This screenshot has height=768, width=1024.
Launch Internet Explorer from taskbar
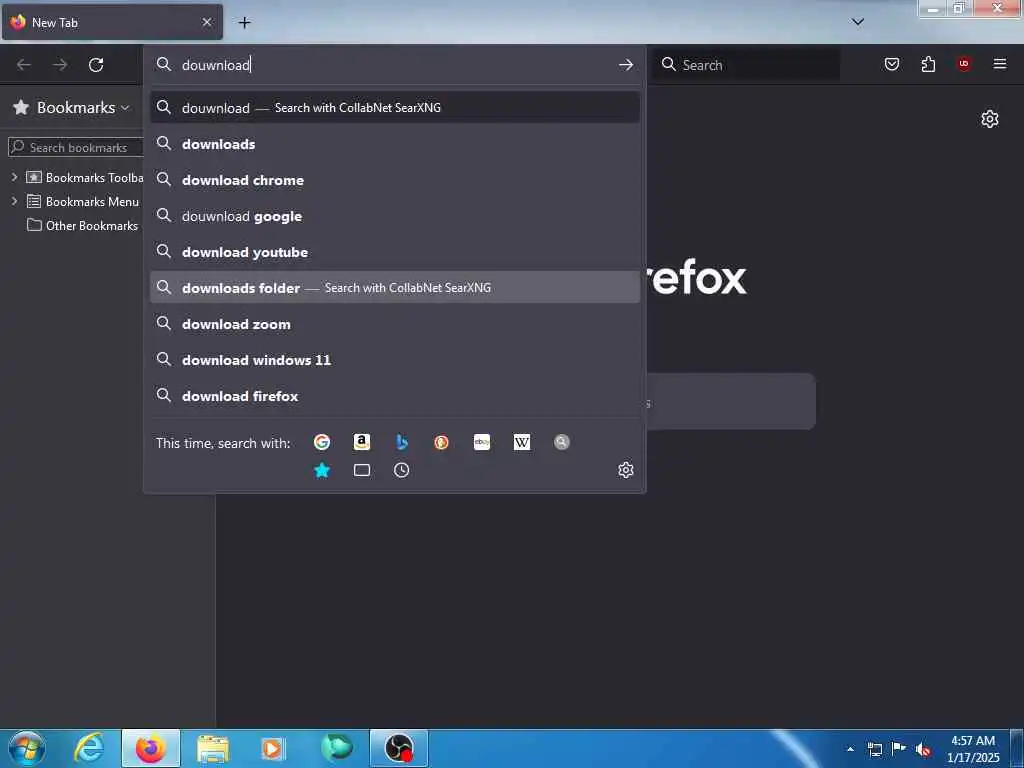[89, 748]
